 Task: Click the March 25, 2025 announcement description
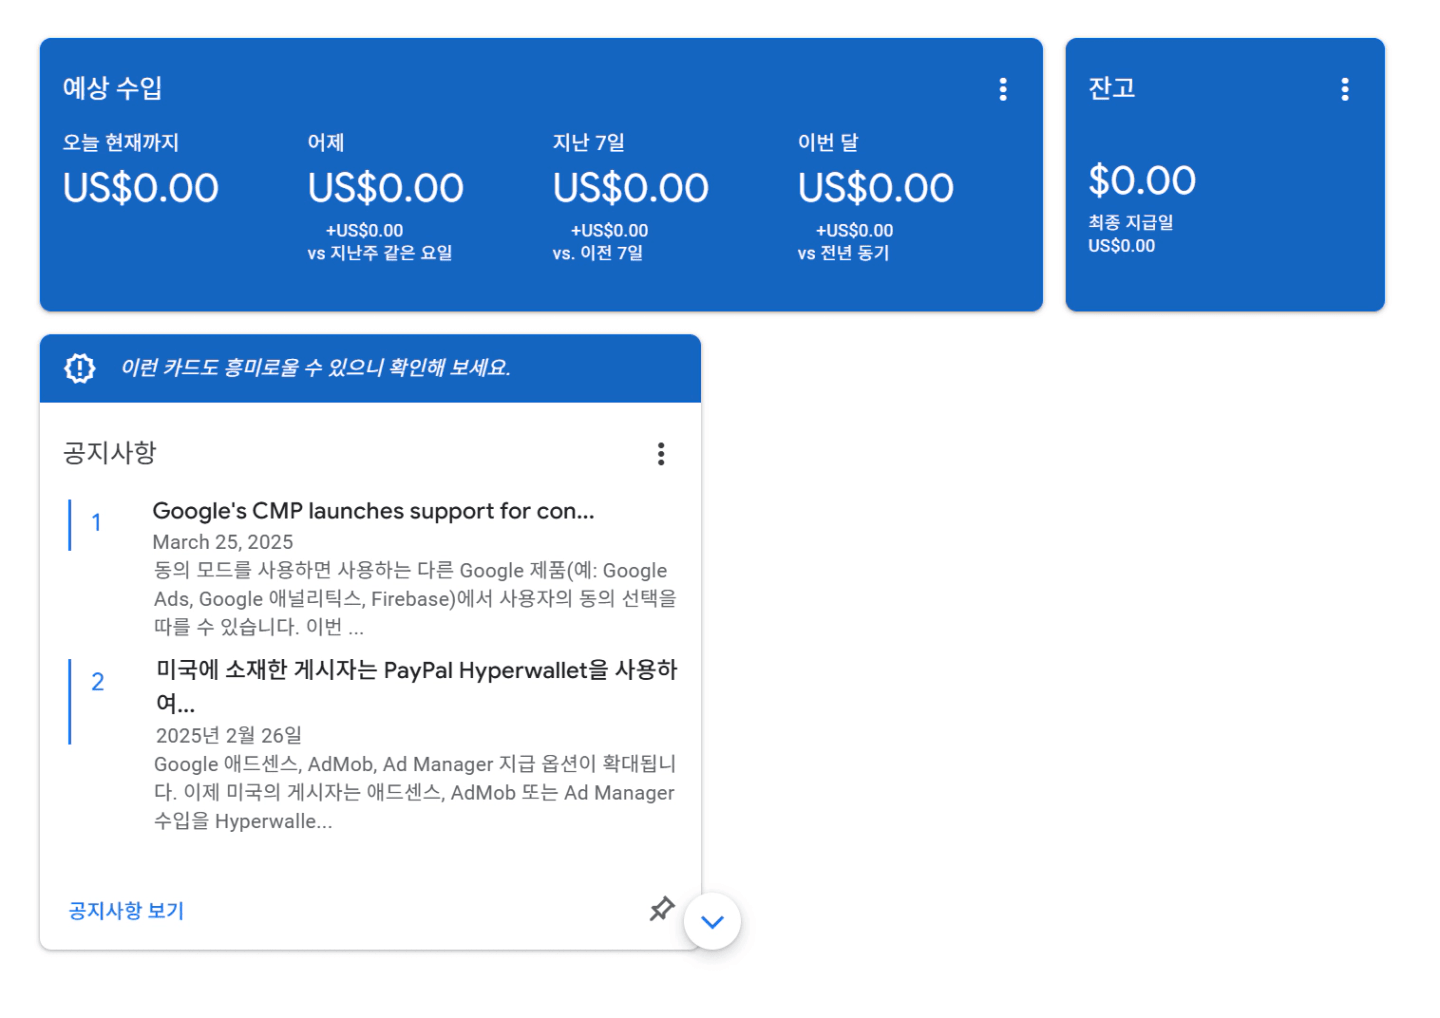click(x=415, y=599)
